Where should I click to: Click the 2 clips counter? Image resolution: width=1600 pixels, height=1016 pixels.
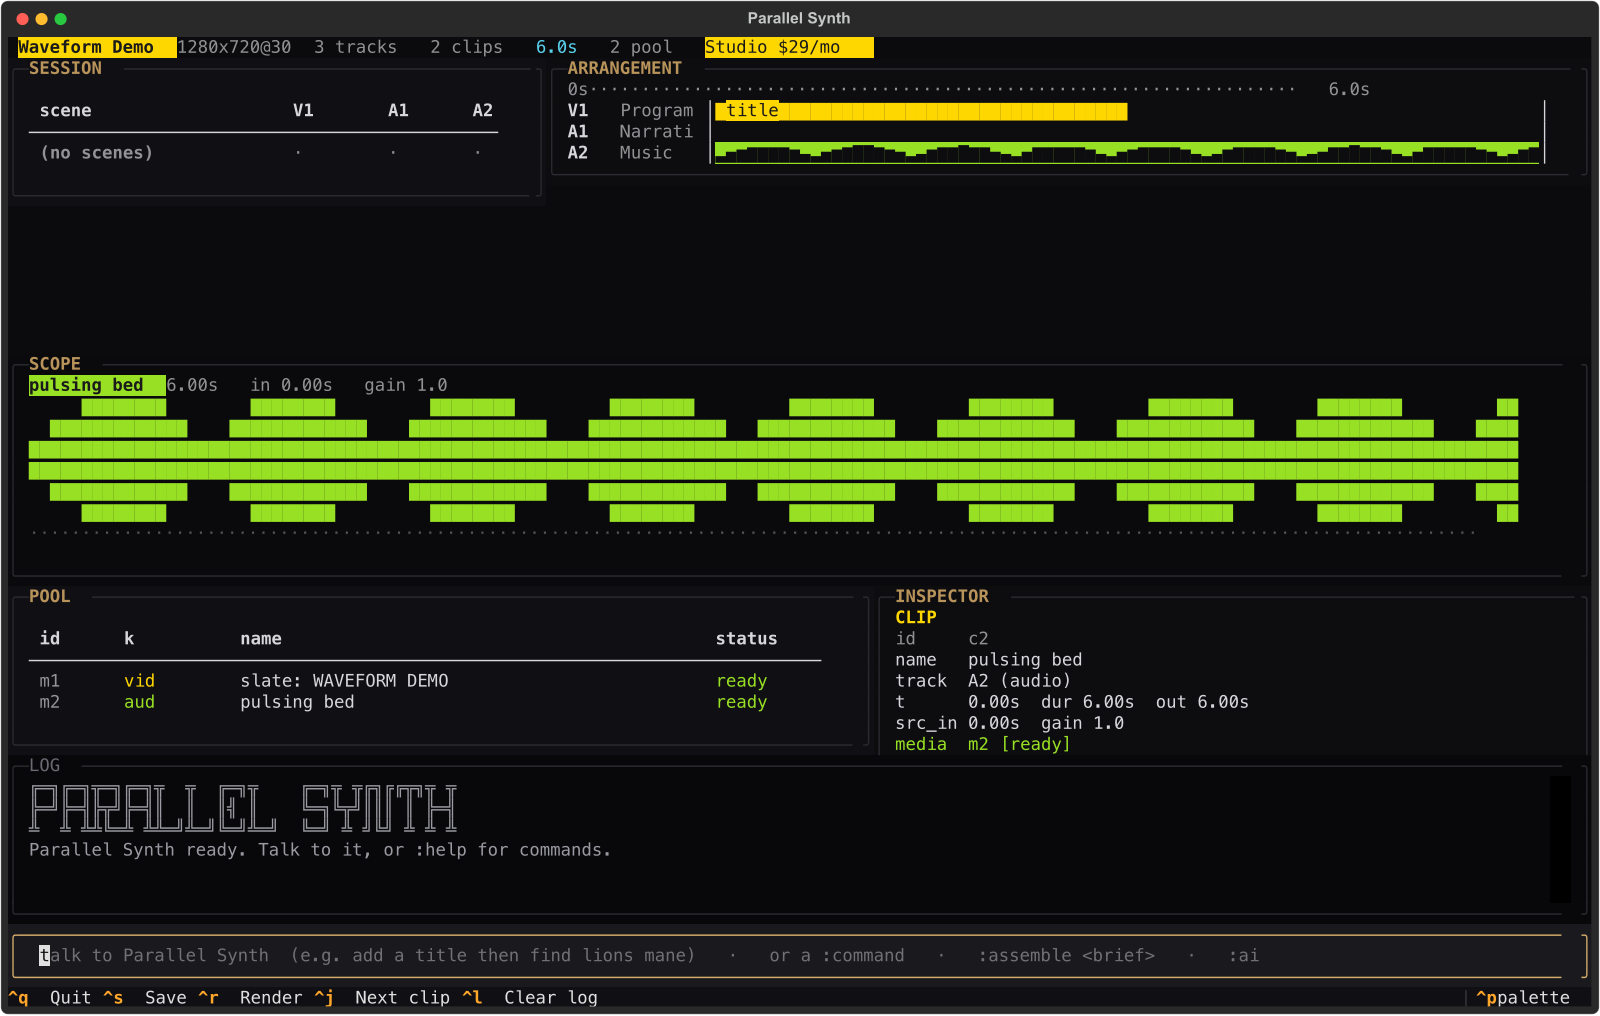click(x=466, y=47)
